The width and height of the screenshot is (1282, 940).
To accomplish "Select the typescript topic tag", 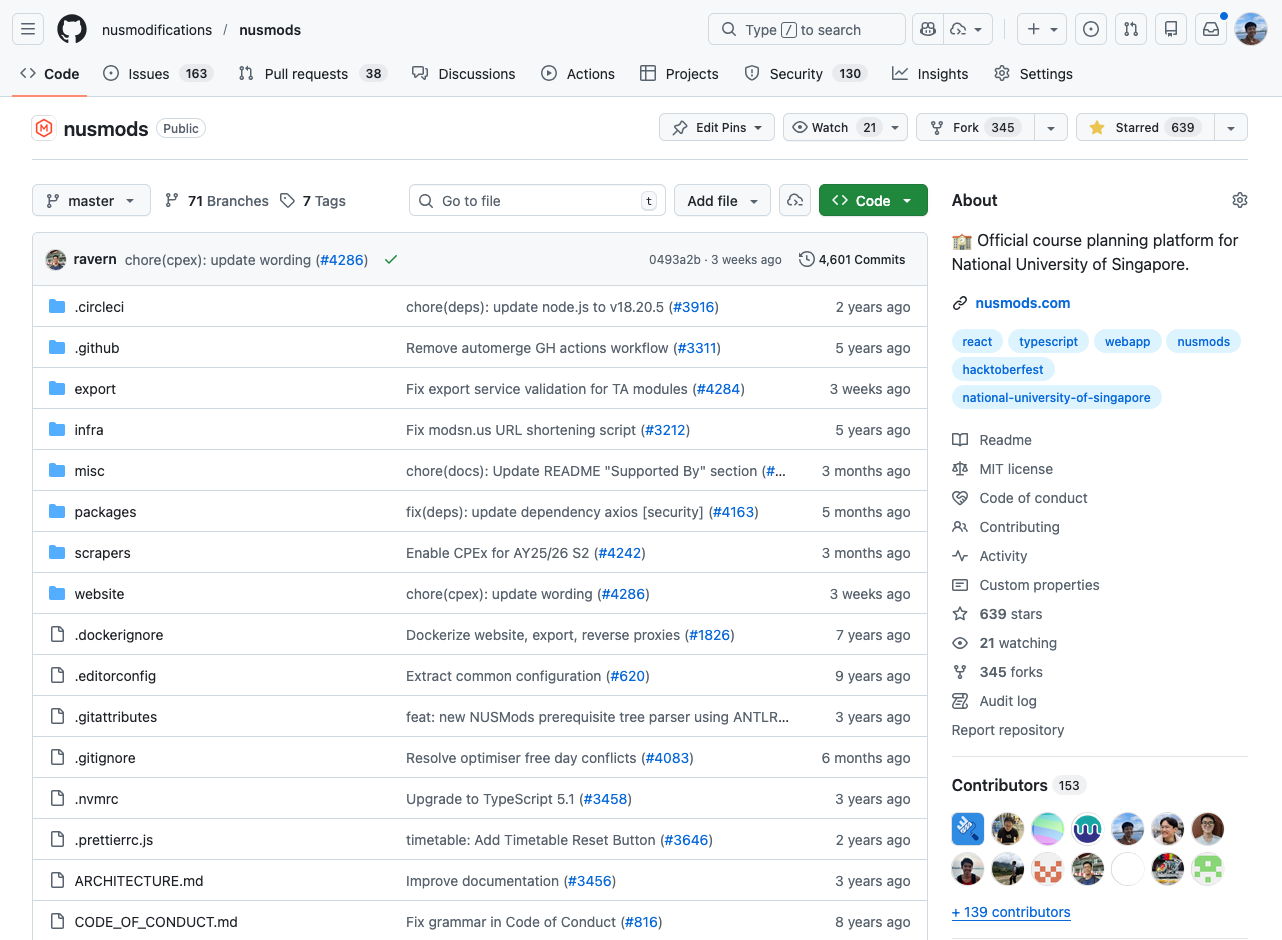I will click(x=1048, y=341).
